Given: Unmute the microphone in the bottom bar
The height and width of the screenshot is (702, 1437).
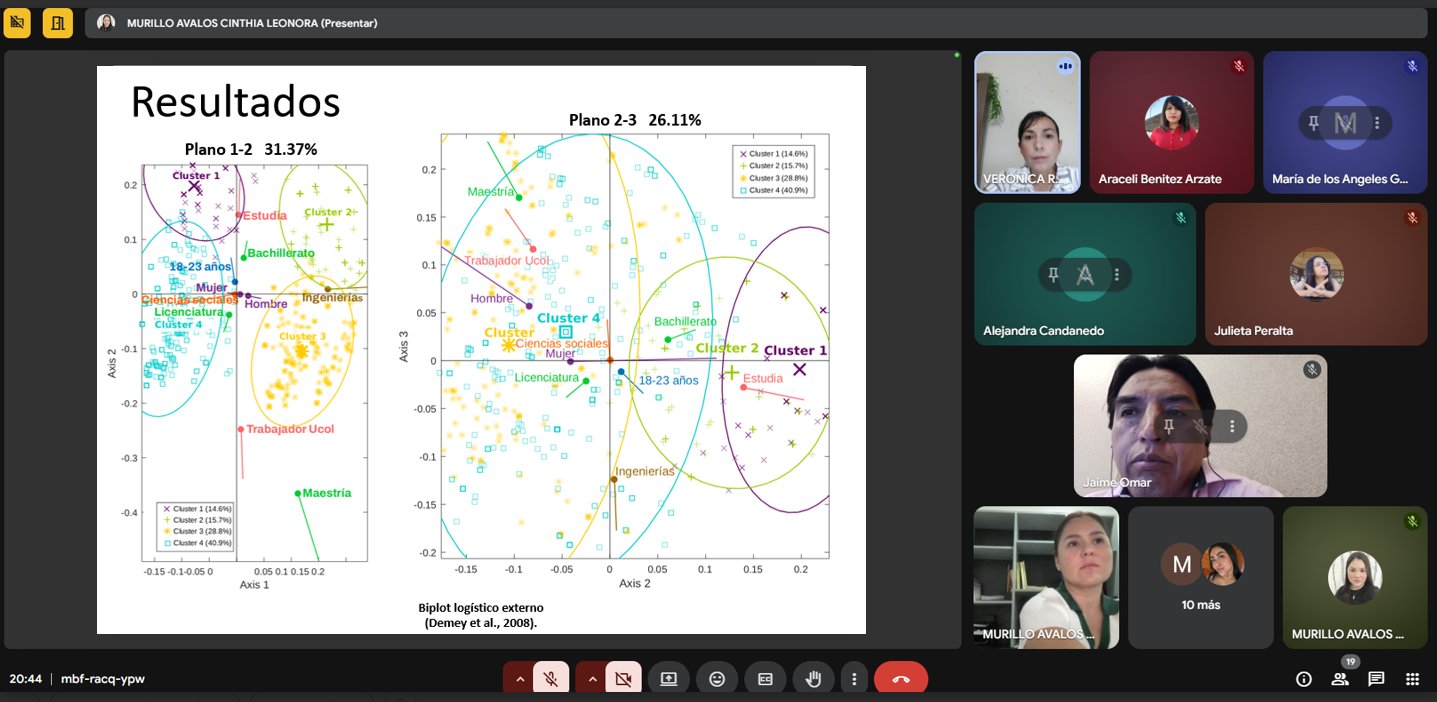Looking at the screenshot, I should [x=551, y=679].
